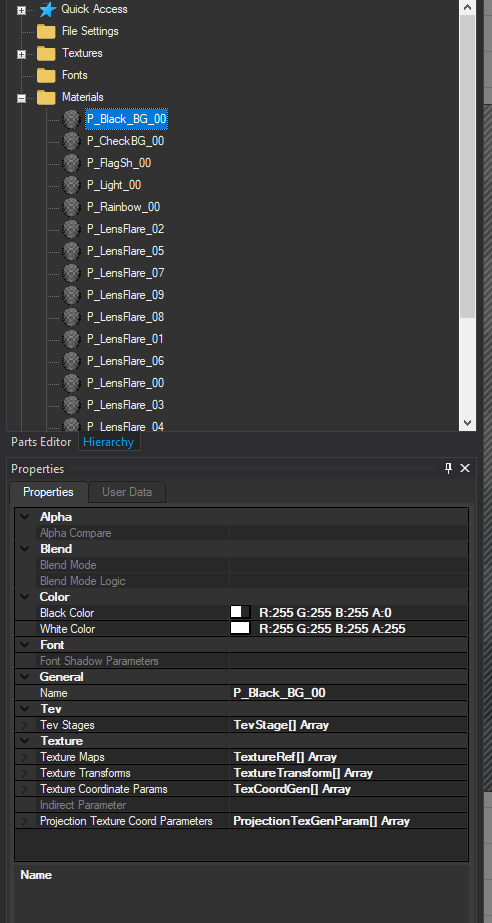Image resolution: width=492 pixels, height=923 pixels.
Task: Collapse the Font property category
Action: point(25,645)
